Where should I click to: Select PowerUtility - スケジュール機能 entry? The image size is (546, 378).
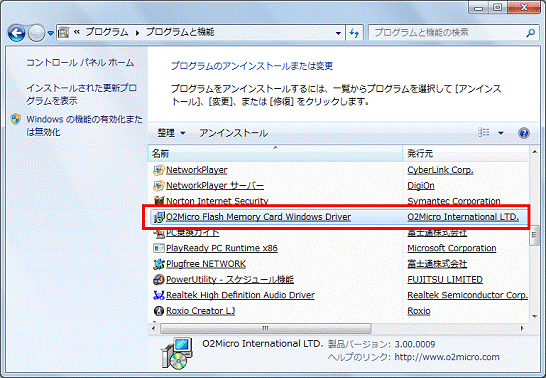230,279
